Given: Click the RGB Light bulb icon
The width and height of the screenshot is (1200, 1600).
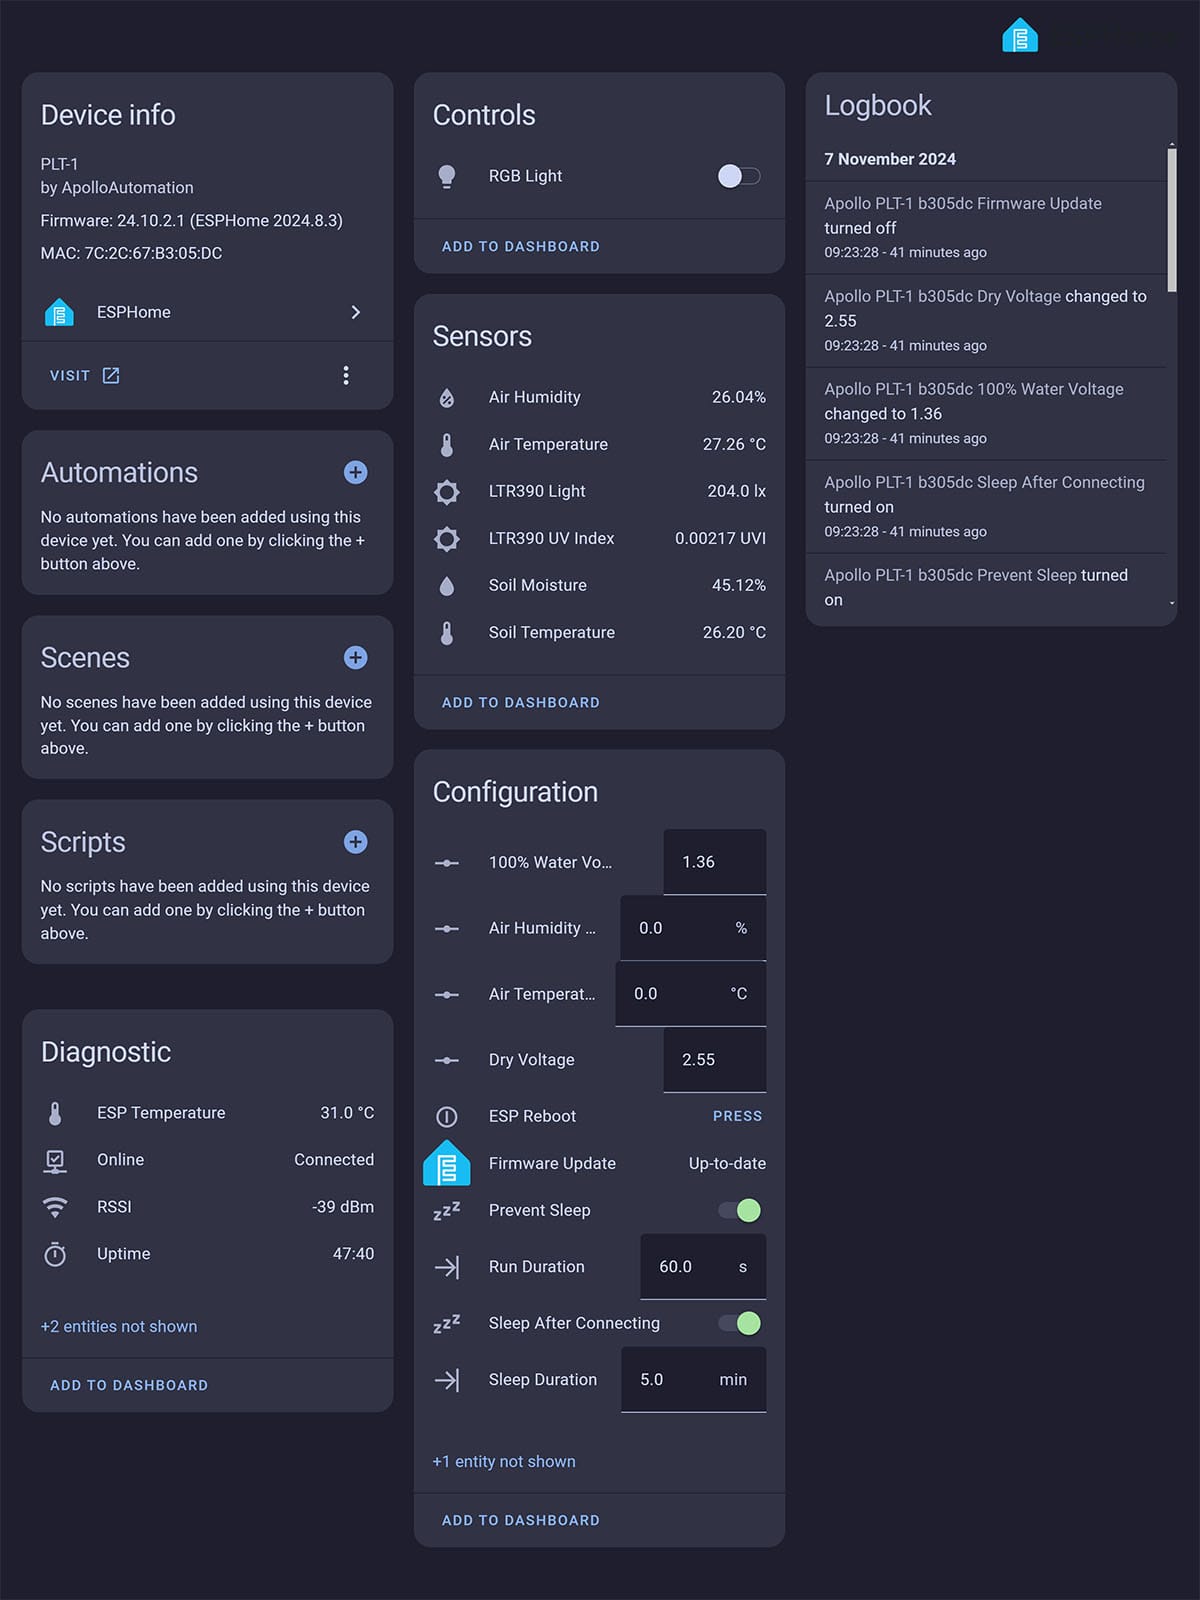Looking at the screenshot, I should [x=447, y=176].
